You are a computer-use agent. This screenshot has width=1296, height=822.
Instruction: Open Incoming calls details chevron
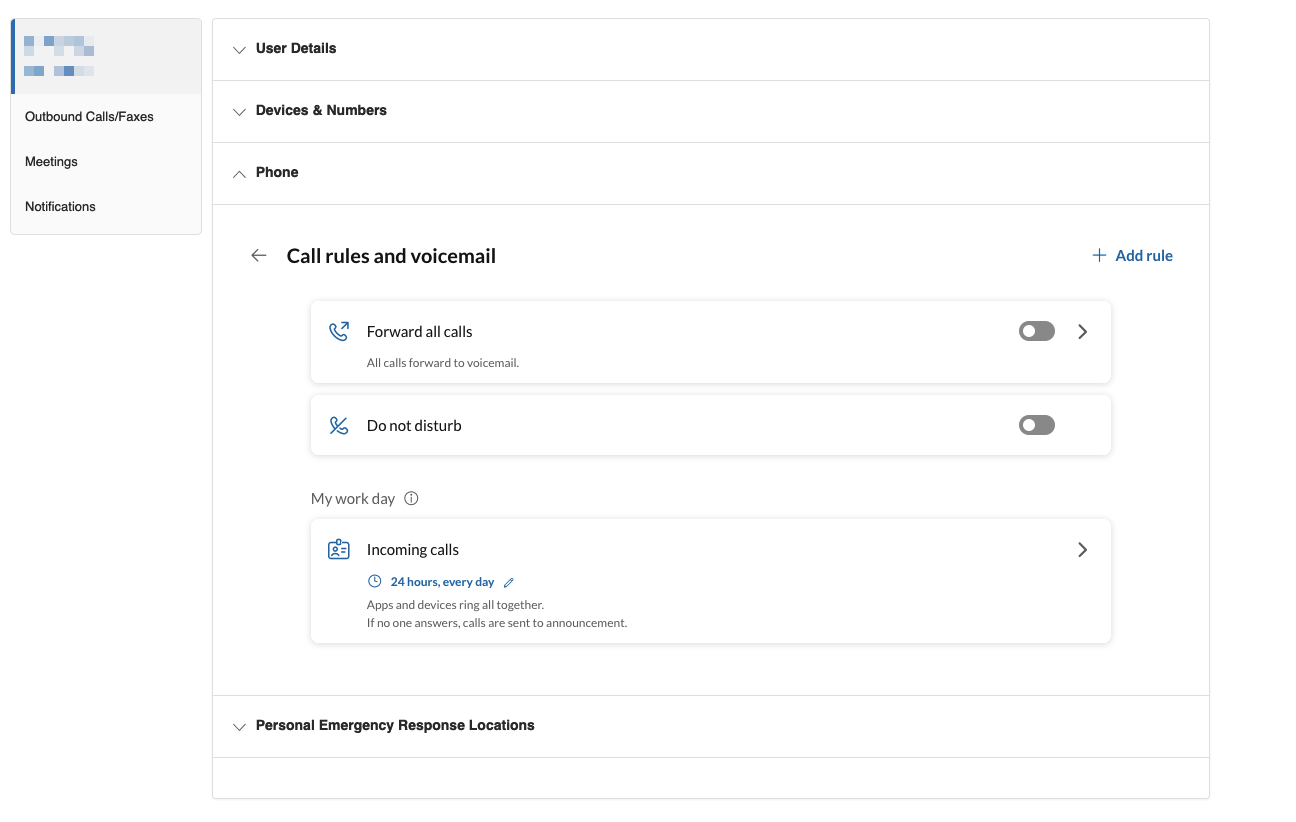point(1082,550)
